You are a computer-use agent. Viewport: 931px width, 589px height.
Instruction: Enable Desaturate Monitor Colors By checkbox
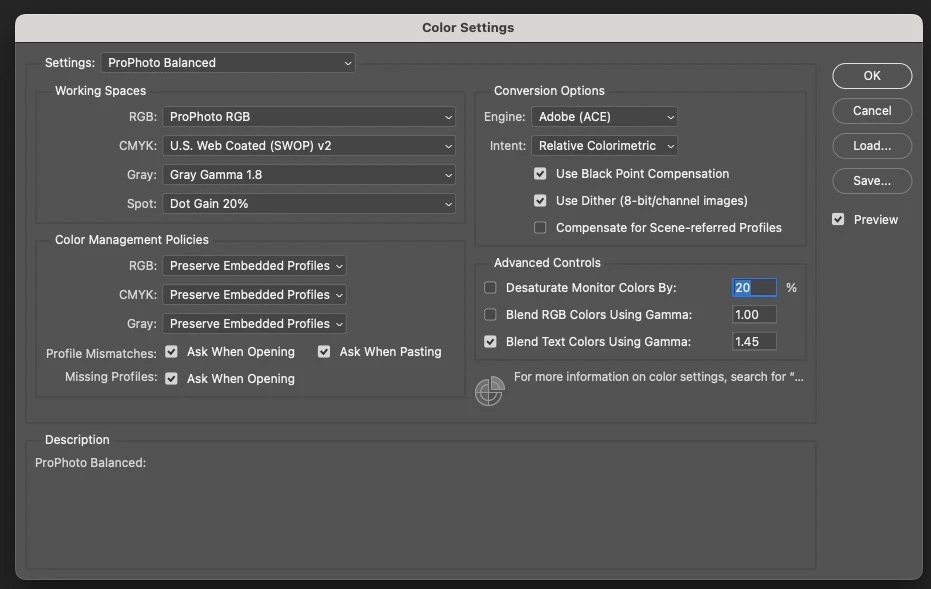tap(490, 288)
